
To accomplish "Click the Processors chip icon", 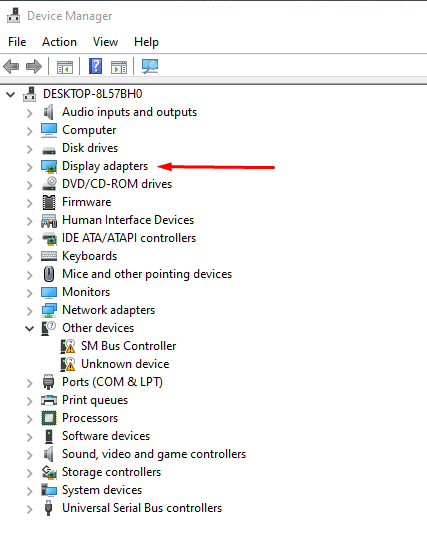I will point(49,418).
